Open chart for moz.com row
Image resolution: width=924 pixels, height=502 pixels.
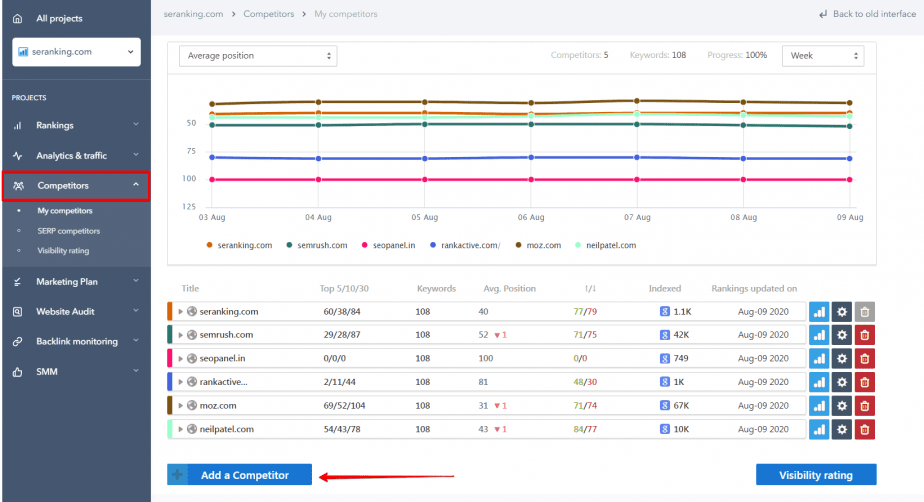click(819, 406)
